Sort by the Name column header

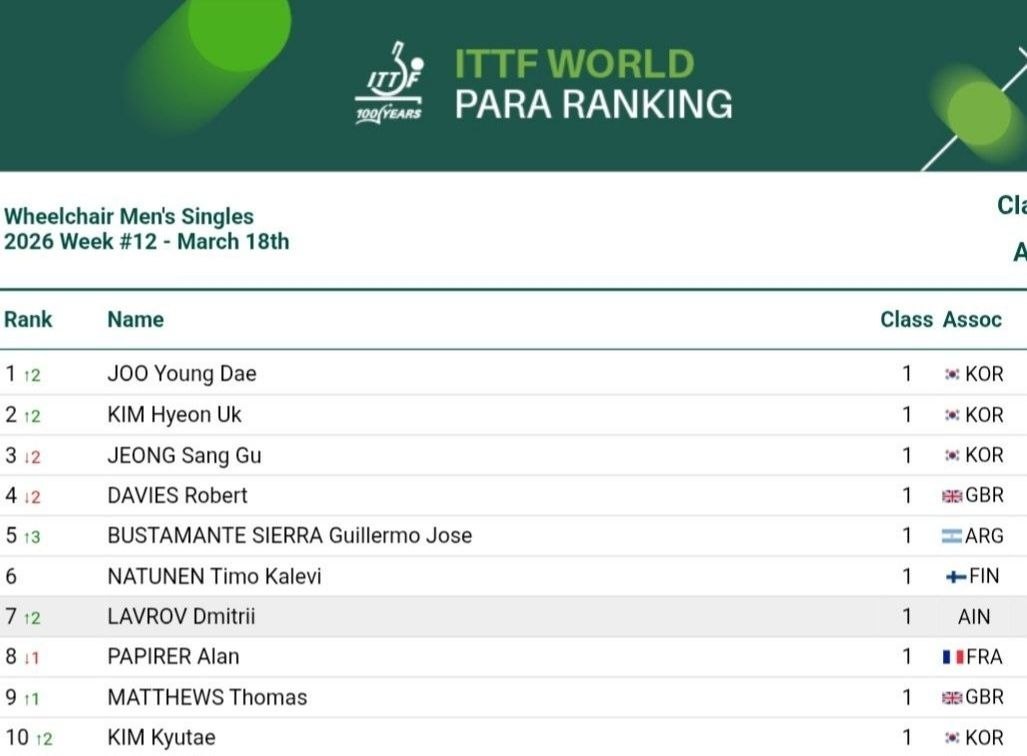click(135, 320)
